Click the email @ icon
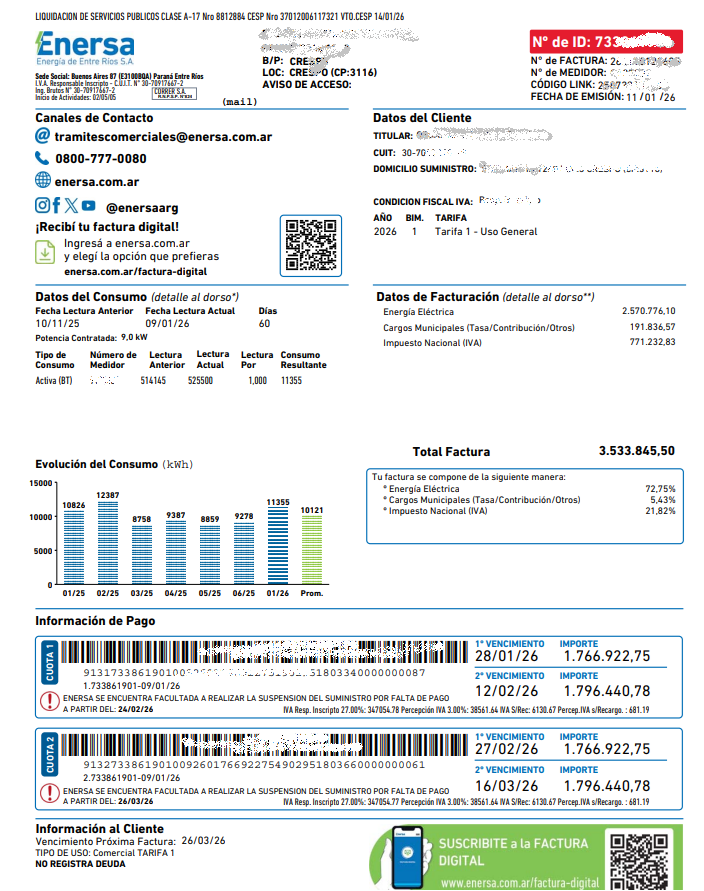The image size is (704, 891). pyautogui.click(x=43, y=136)
